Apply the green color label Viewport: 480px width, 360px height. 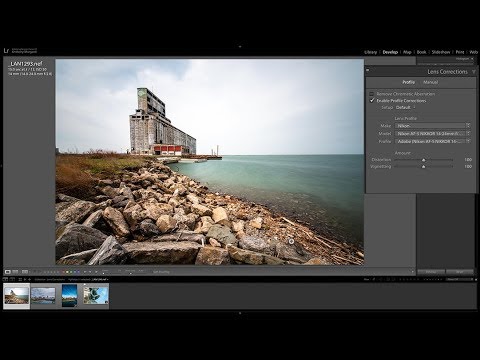pyautogui.click(x=71, y=272)
